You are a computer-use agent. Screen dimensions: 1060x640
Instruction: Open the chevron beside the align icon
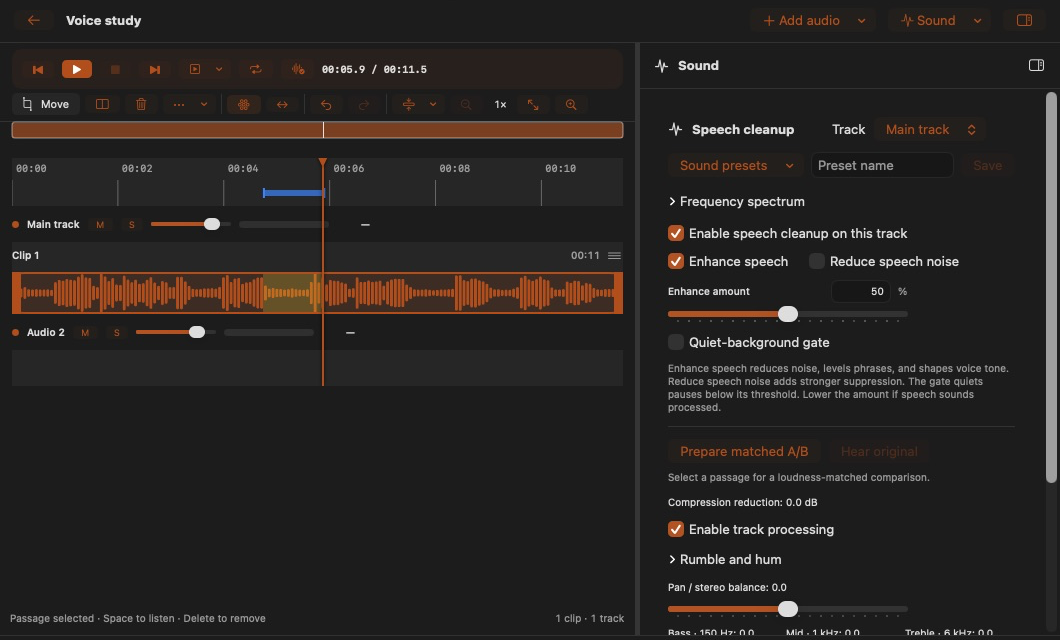click(x=433, y=104)
